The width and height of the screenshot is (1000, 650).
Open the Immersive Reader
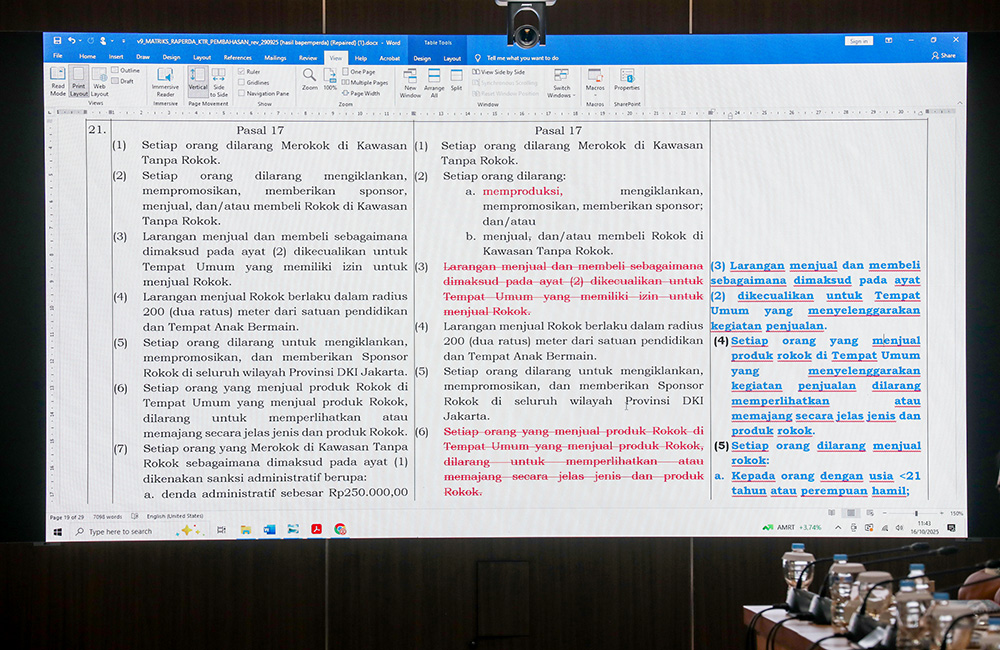coord(165,80)
